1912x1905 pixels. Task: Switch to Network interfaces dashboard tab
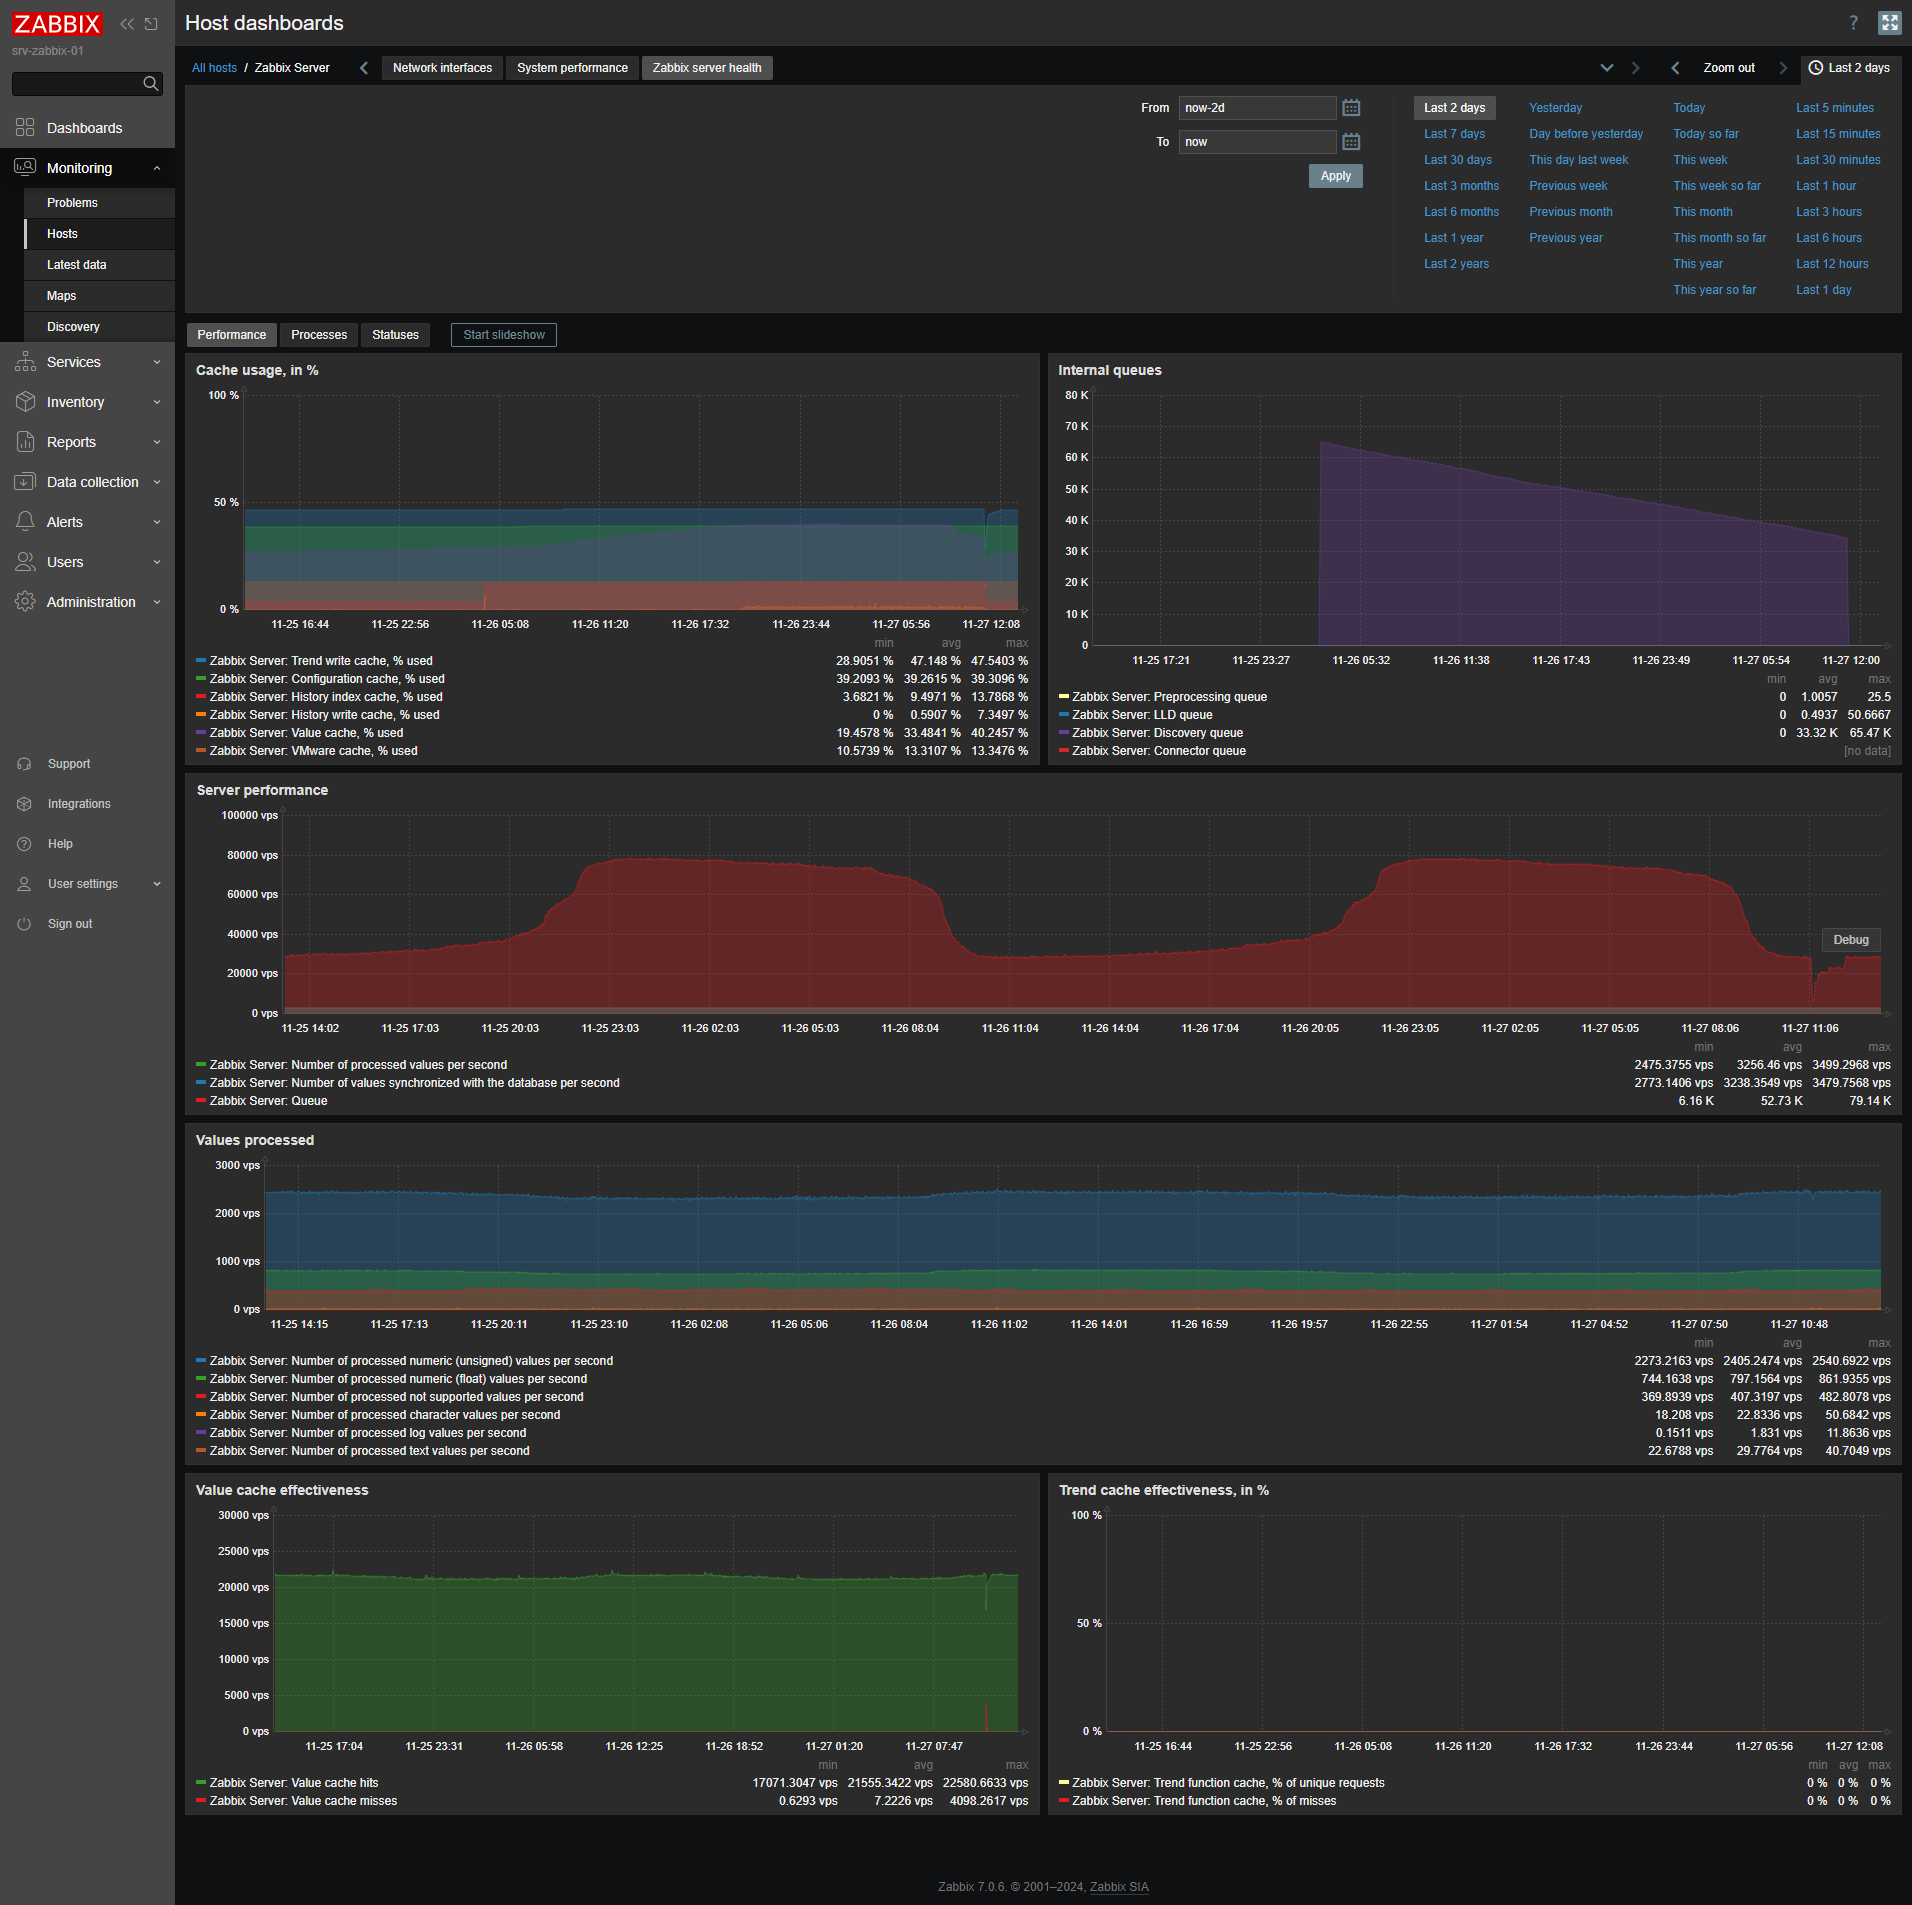(442, 68)
